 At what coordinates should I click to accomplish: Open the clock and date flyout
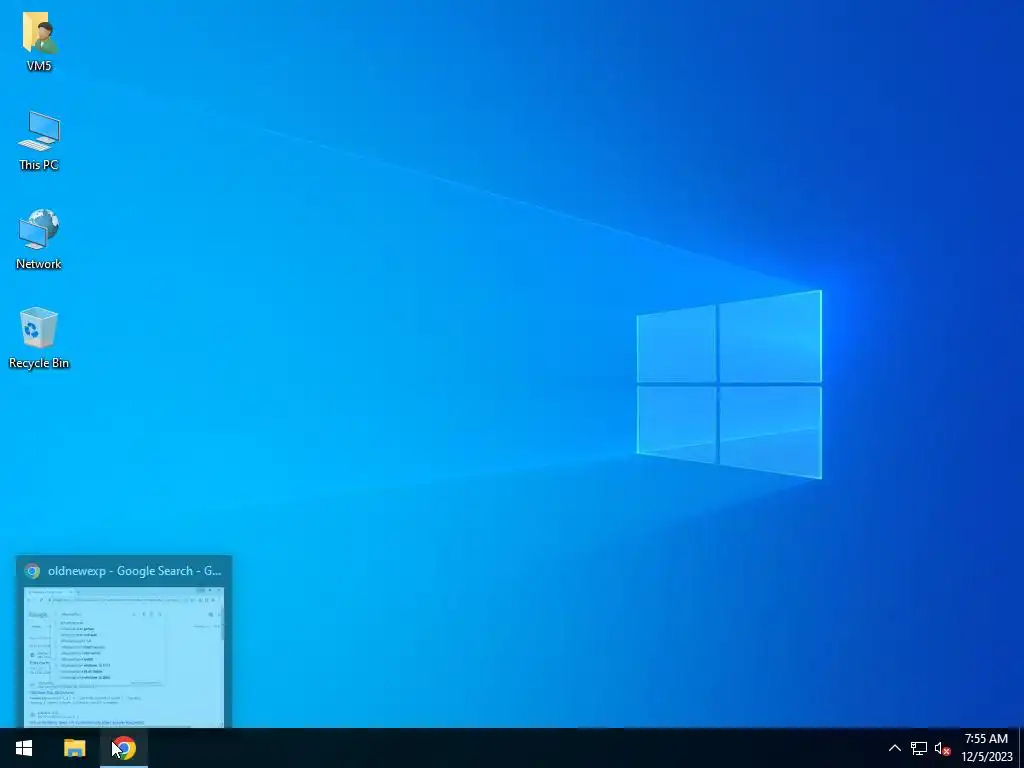pos(986,748)
